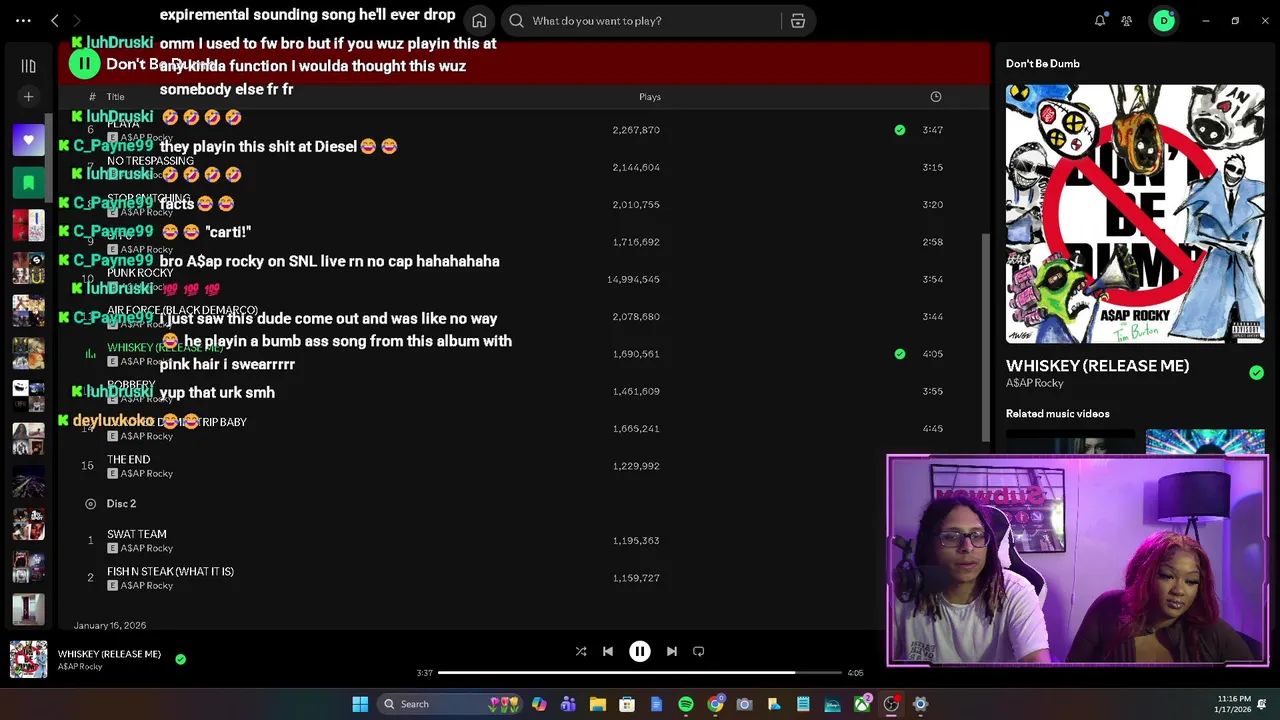Open the Spotify taskbar icon
This screenshot has height=720, width=1280.
pyautogui.click(x=686, y=704)
